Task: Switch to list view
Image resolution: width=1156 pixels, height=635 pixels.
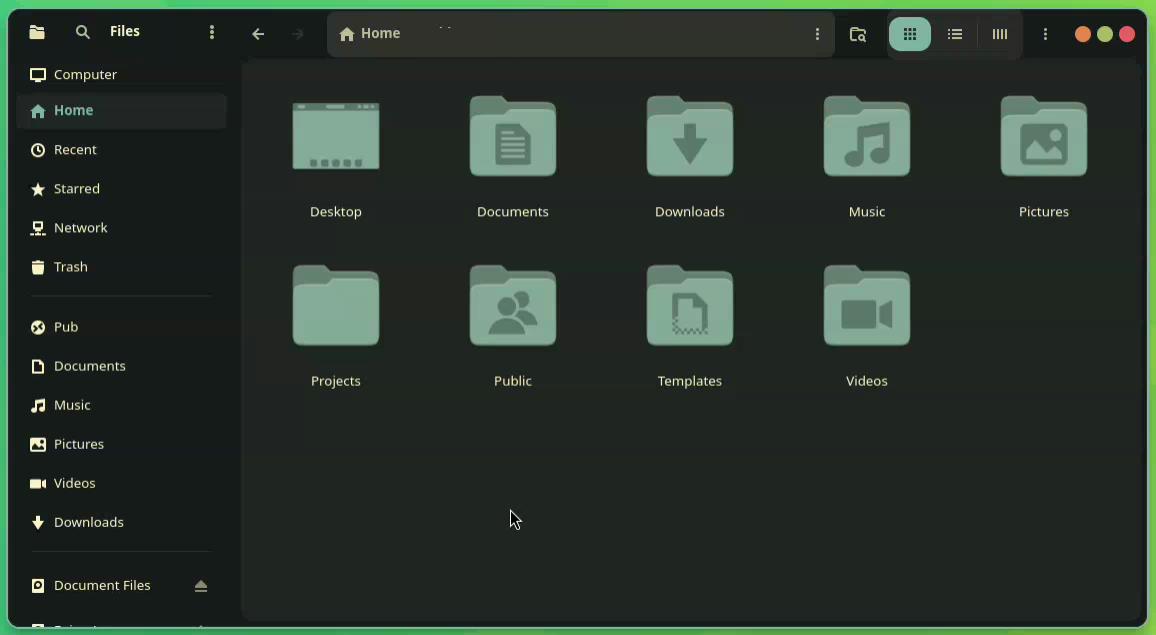Action: pos(955,34)
